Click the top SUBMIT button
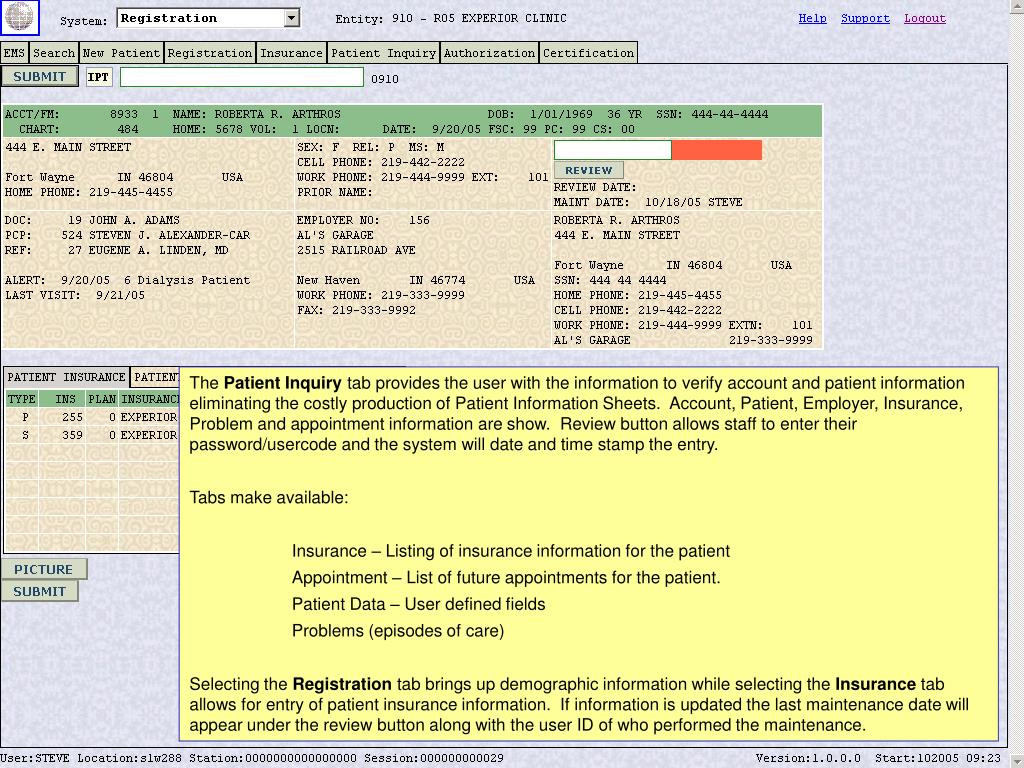The image size is (1024, 768). [x=40, y=76]
